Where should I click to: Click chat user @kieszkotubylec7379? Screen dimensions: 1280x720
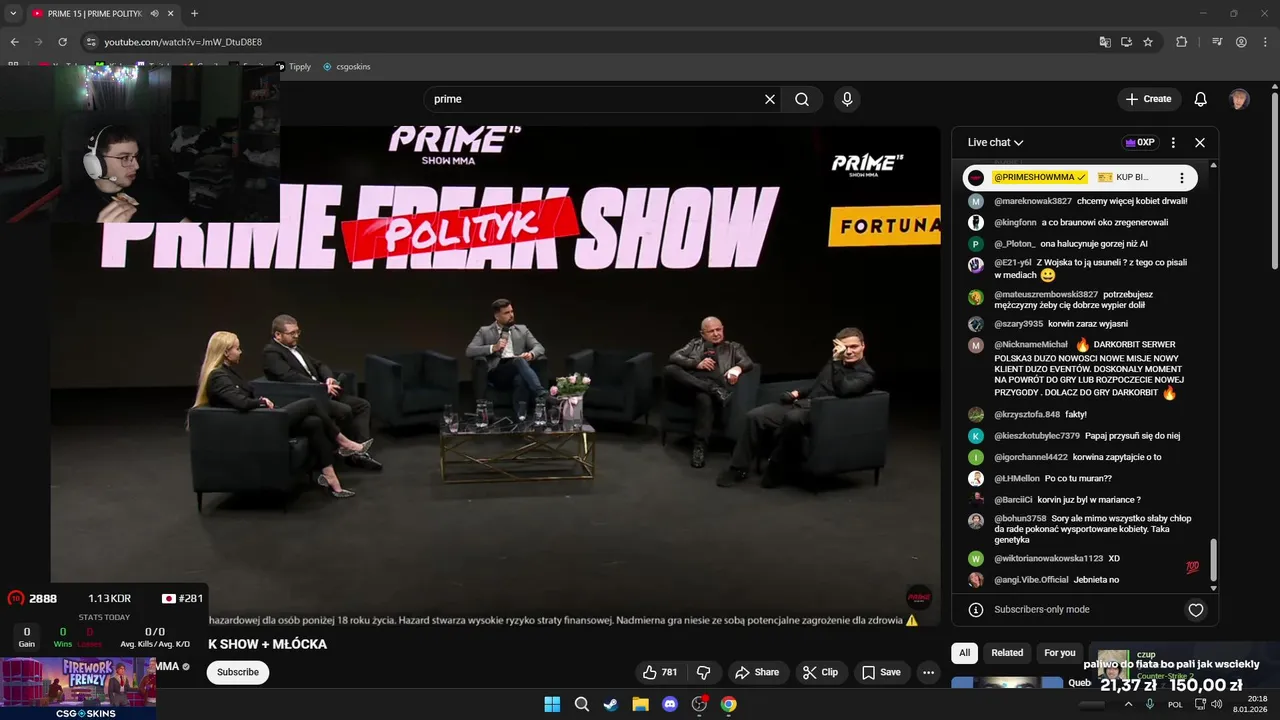coord(1037,436)
